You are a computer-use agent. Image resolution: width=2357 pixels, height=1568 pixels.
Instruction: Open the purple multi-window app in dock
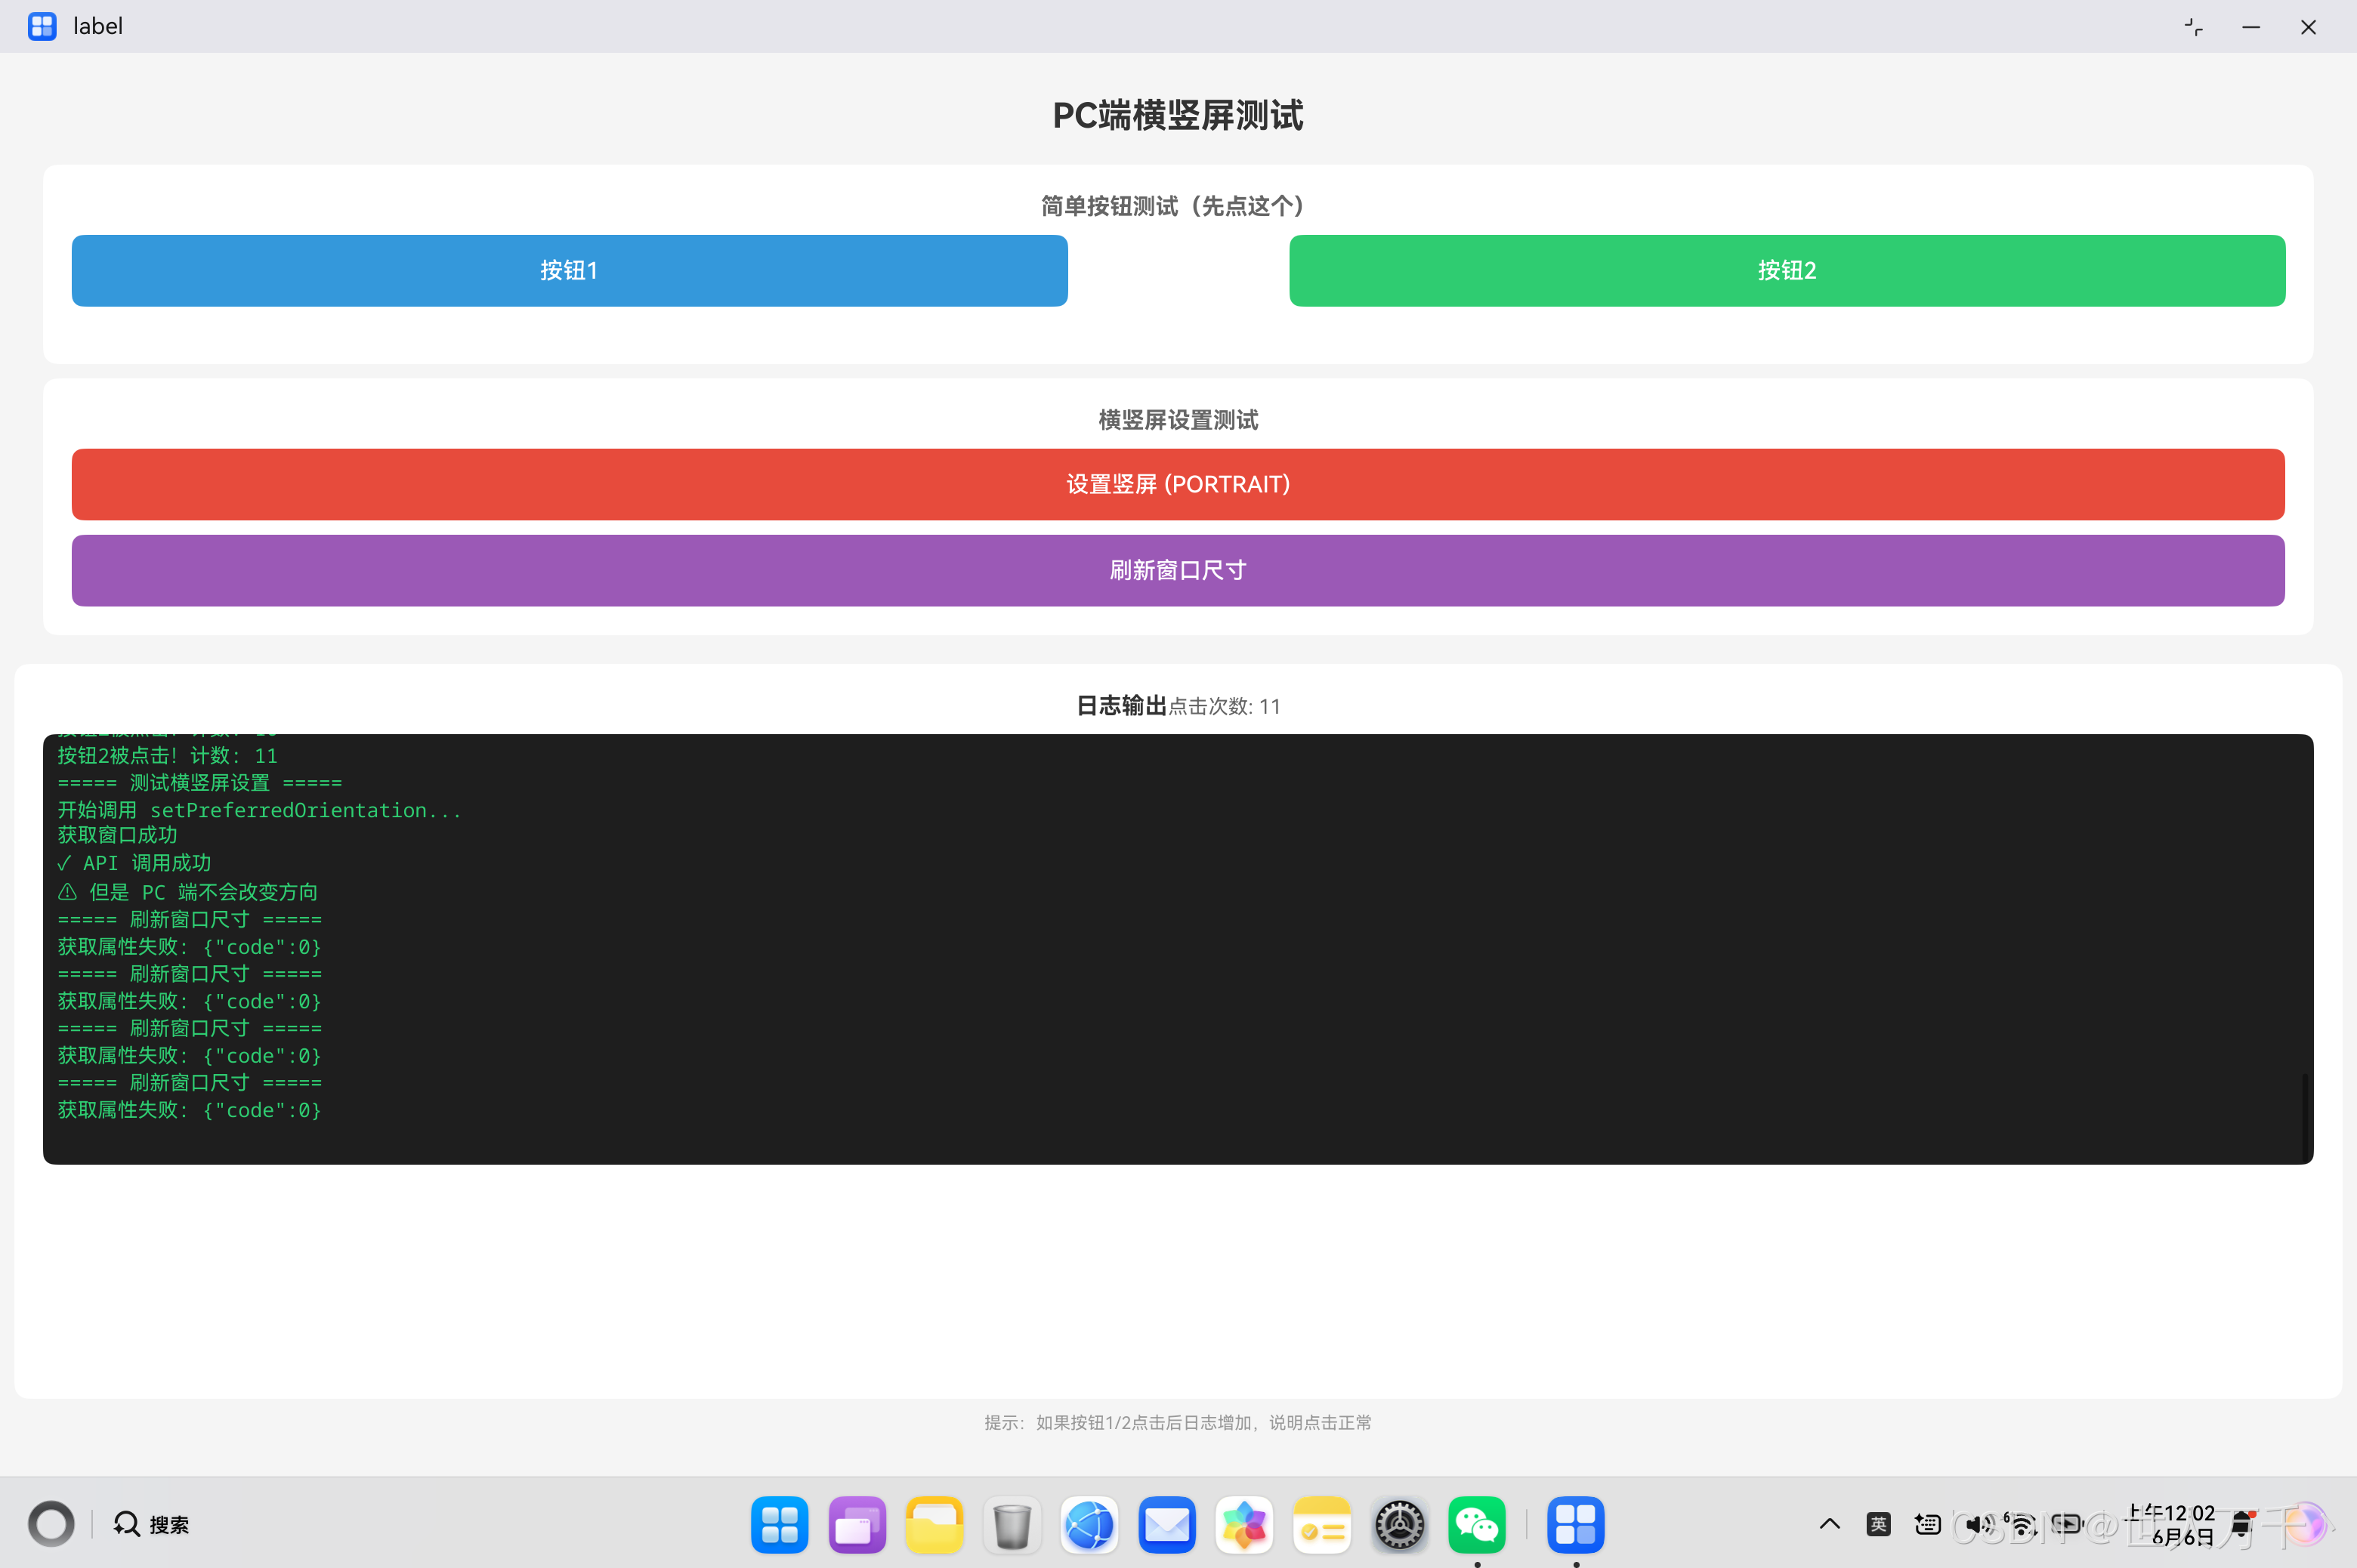click(x=857, y=1524)
